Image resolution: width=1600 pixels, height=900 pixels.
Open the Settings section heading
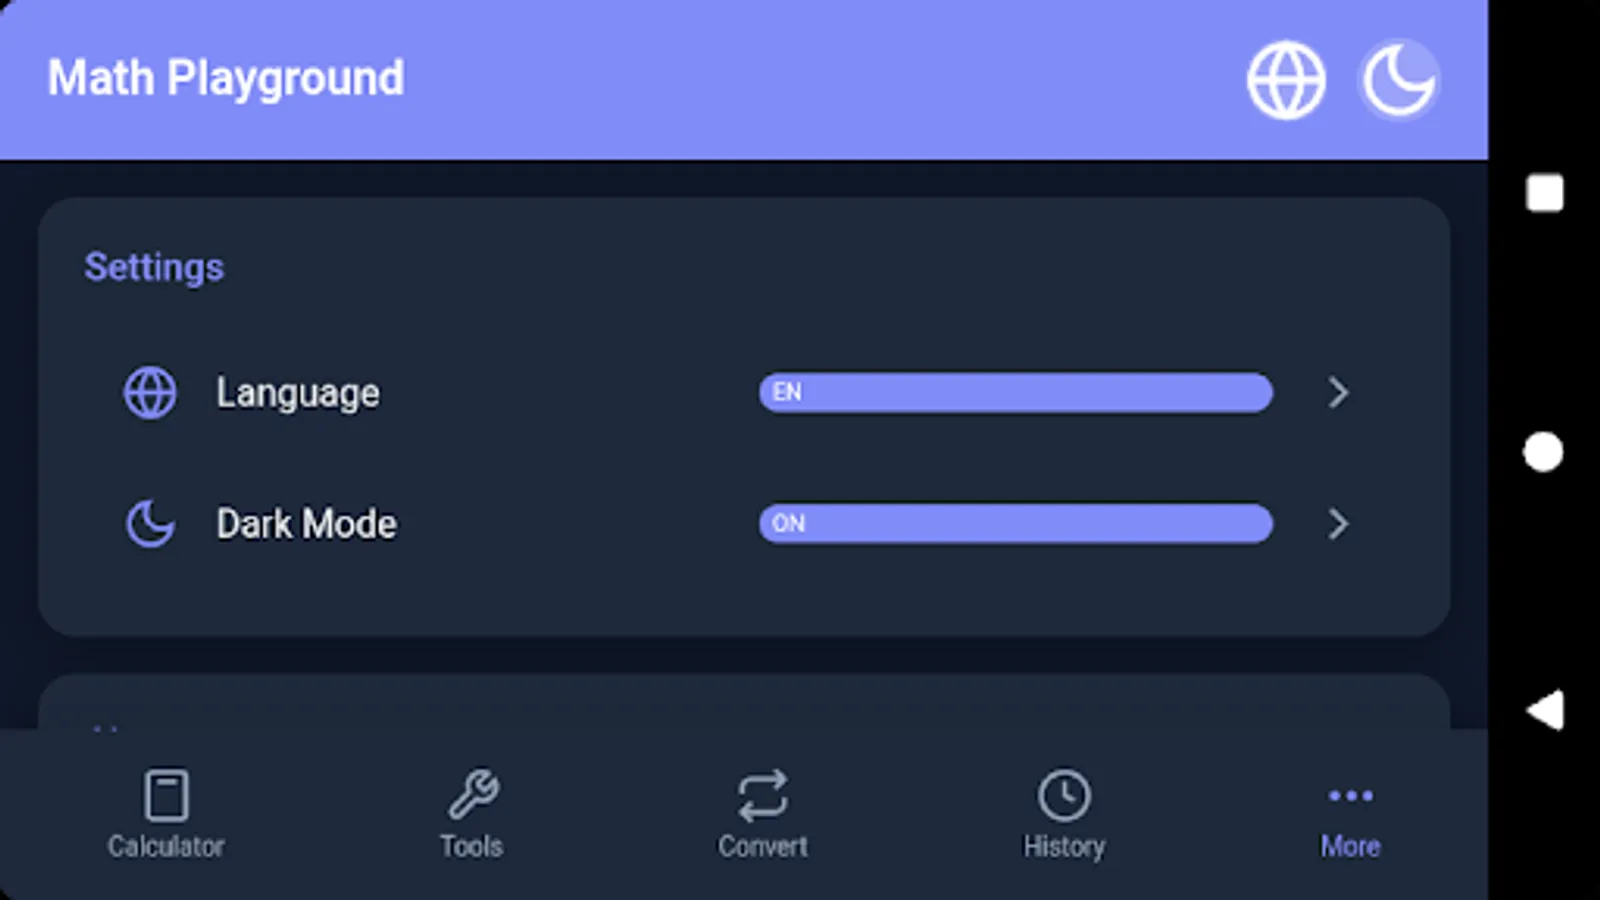(x=154, y=266)
